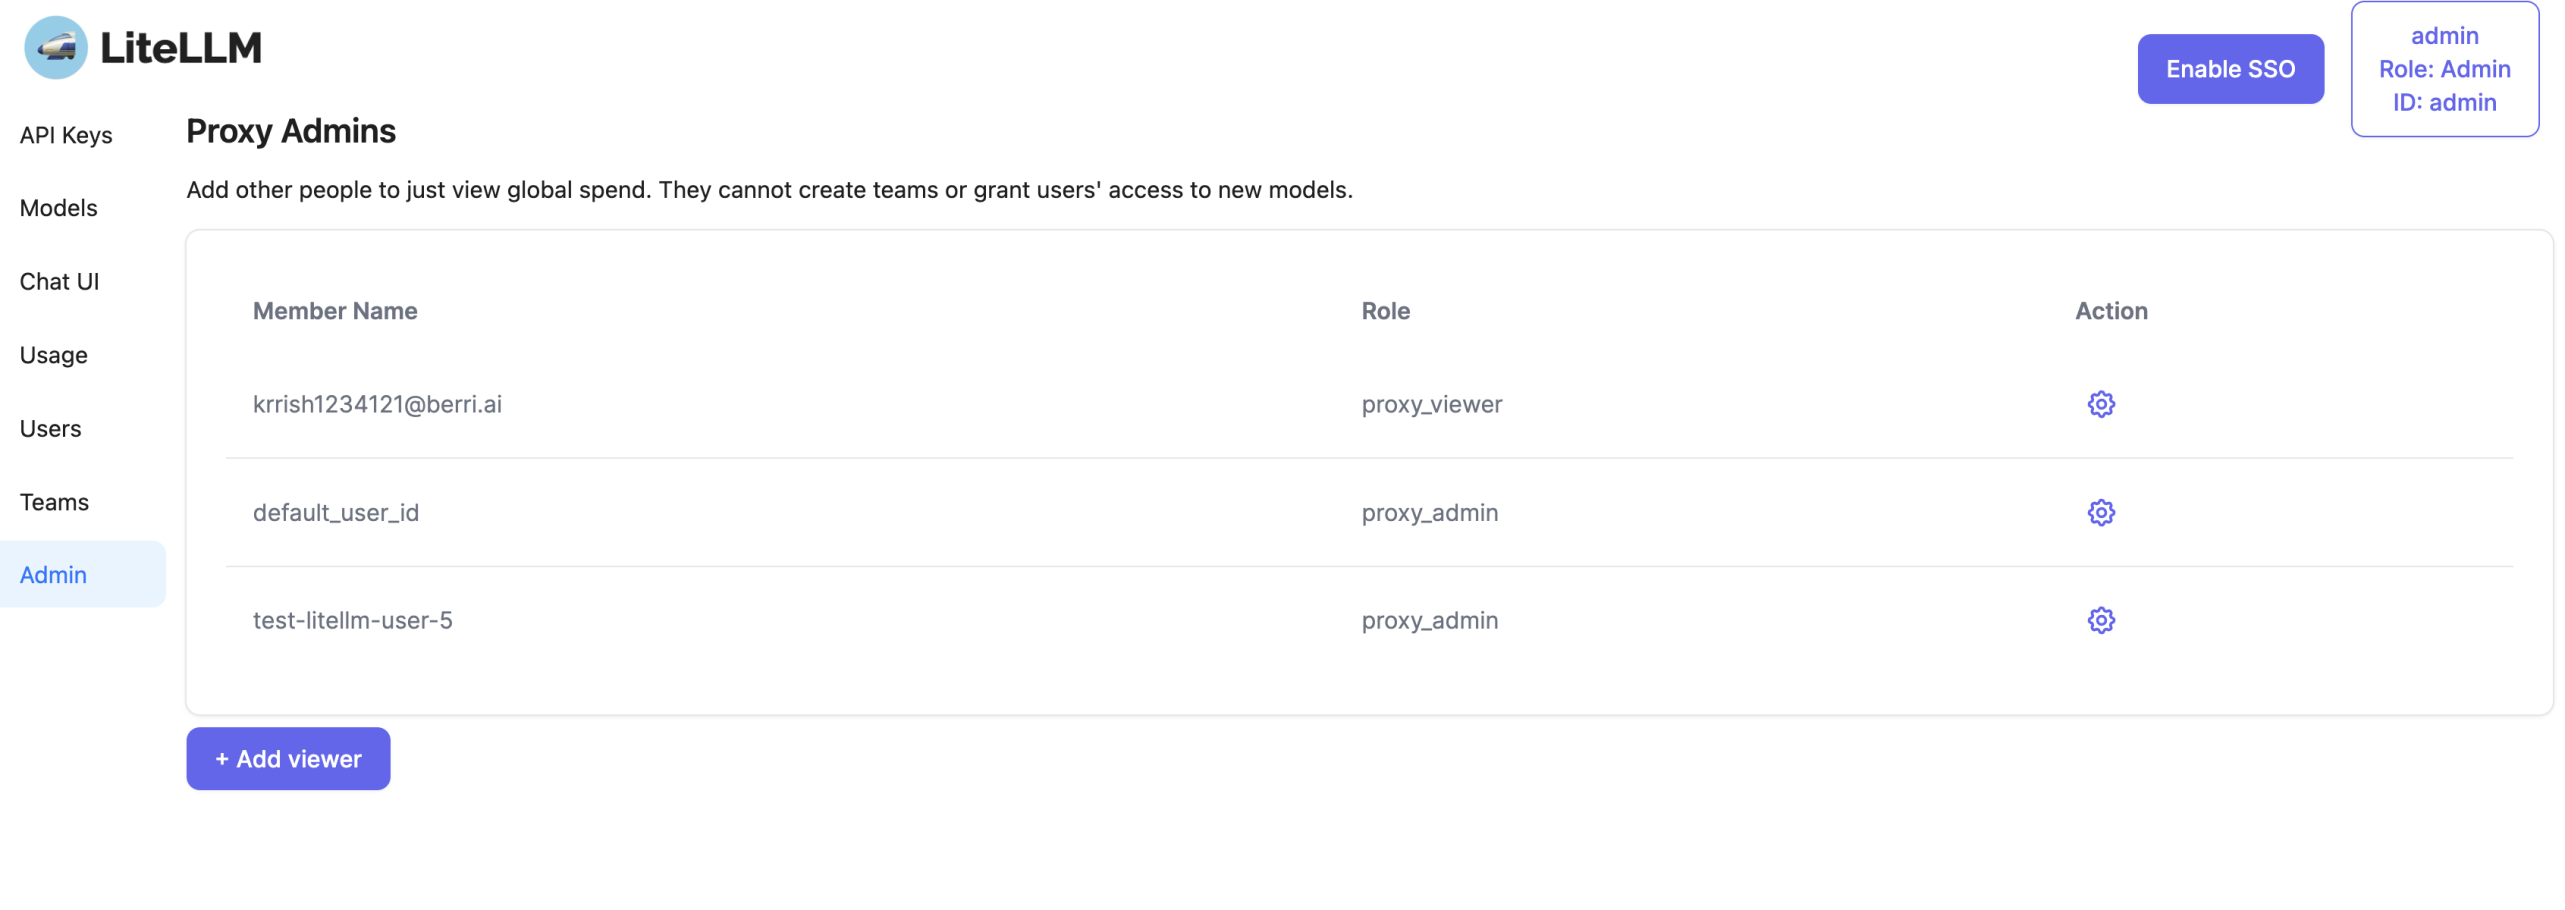
Task: Click the LiteLLM title text
Action: (181, 48)
